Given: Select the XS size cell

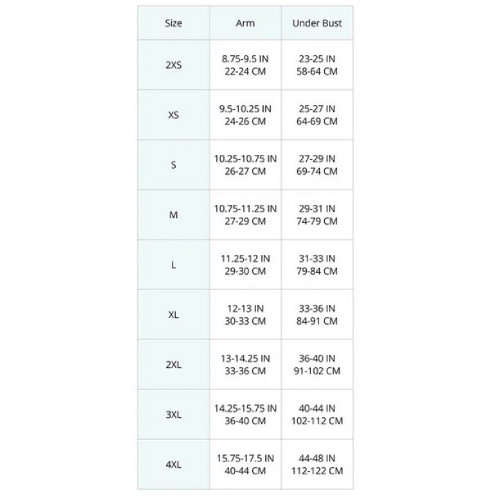Looking at the screenshot, I should point(173,115).
